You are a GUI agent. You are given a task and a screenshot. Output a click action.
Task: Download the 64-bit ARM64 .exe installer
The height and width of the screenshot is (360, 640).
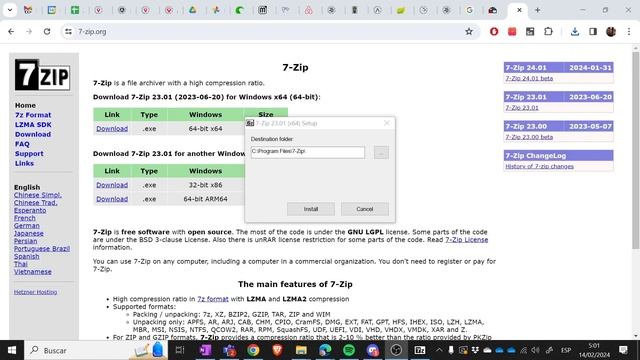pos(112,199)
